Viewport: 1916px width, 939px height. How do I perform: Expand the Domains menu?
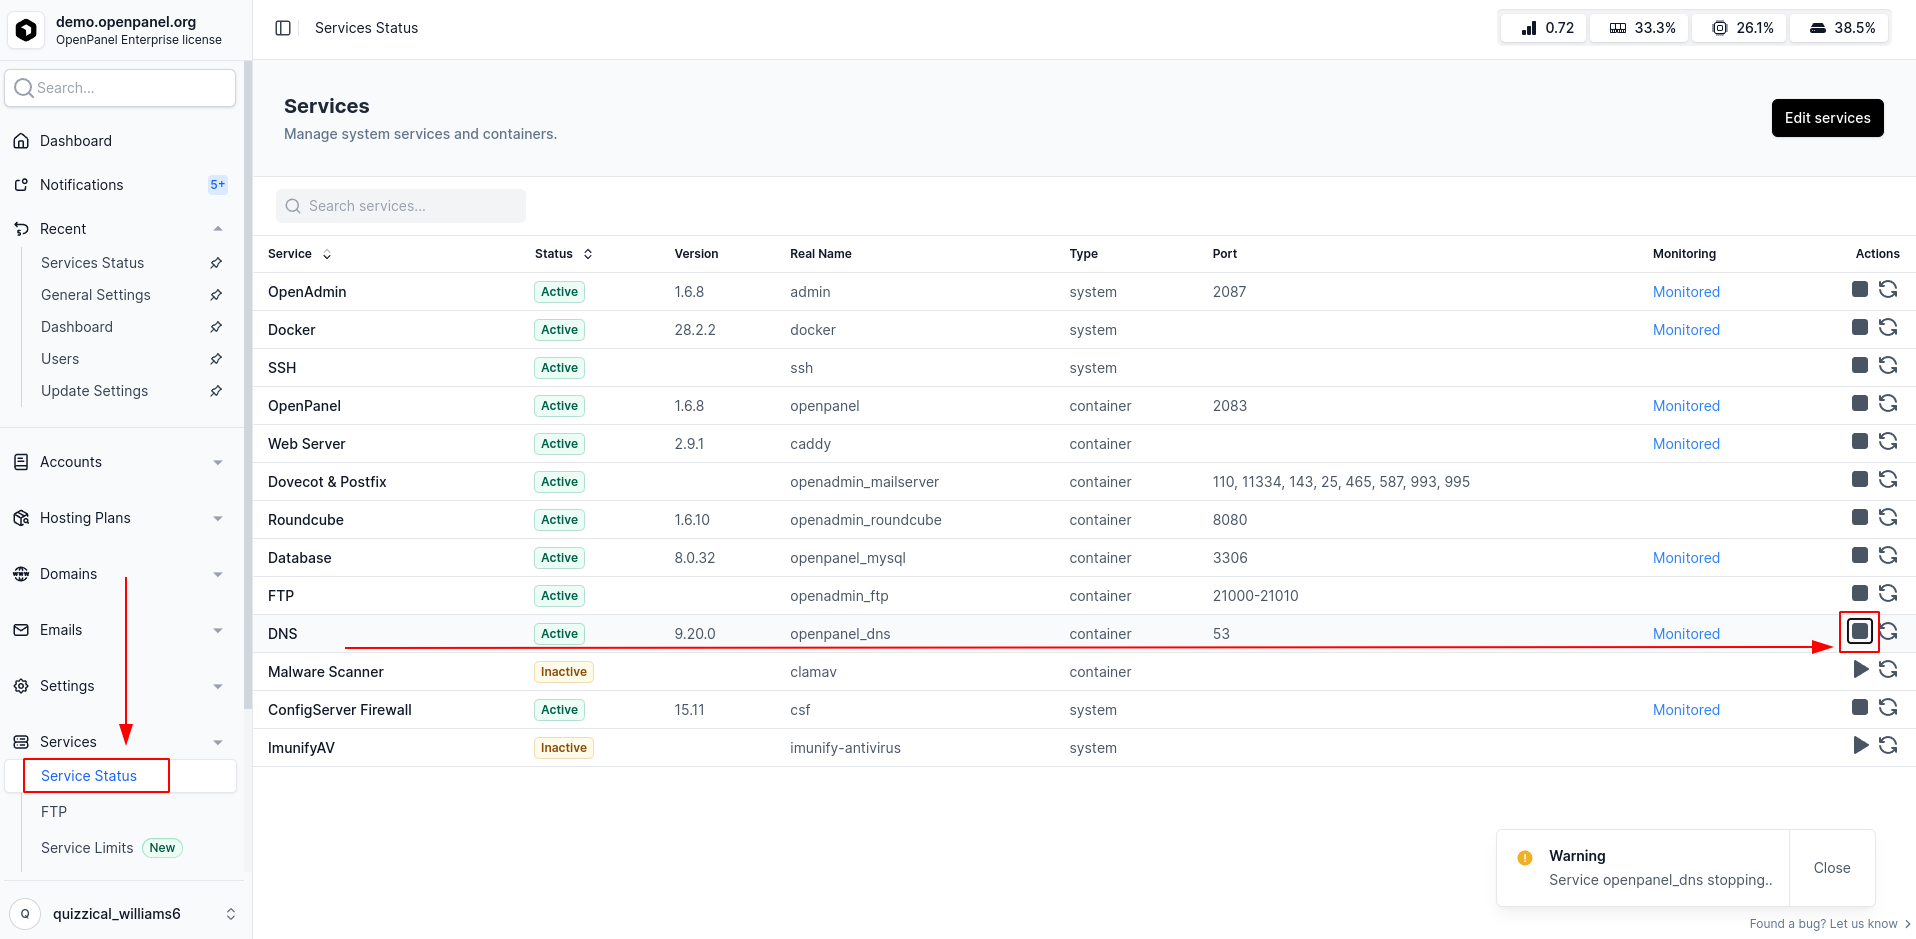coord(218,574)
